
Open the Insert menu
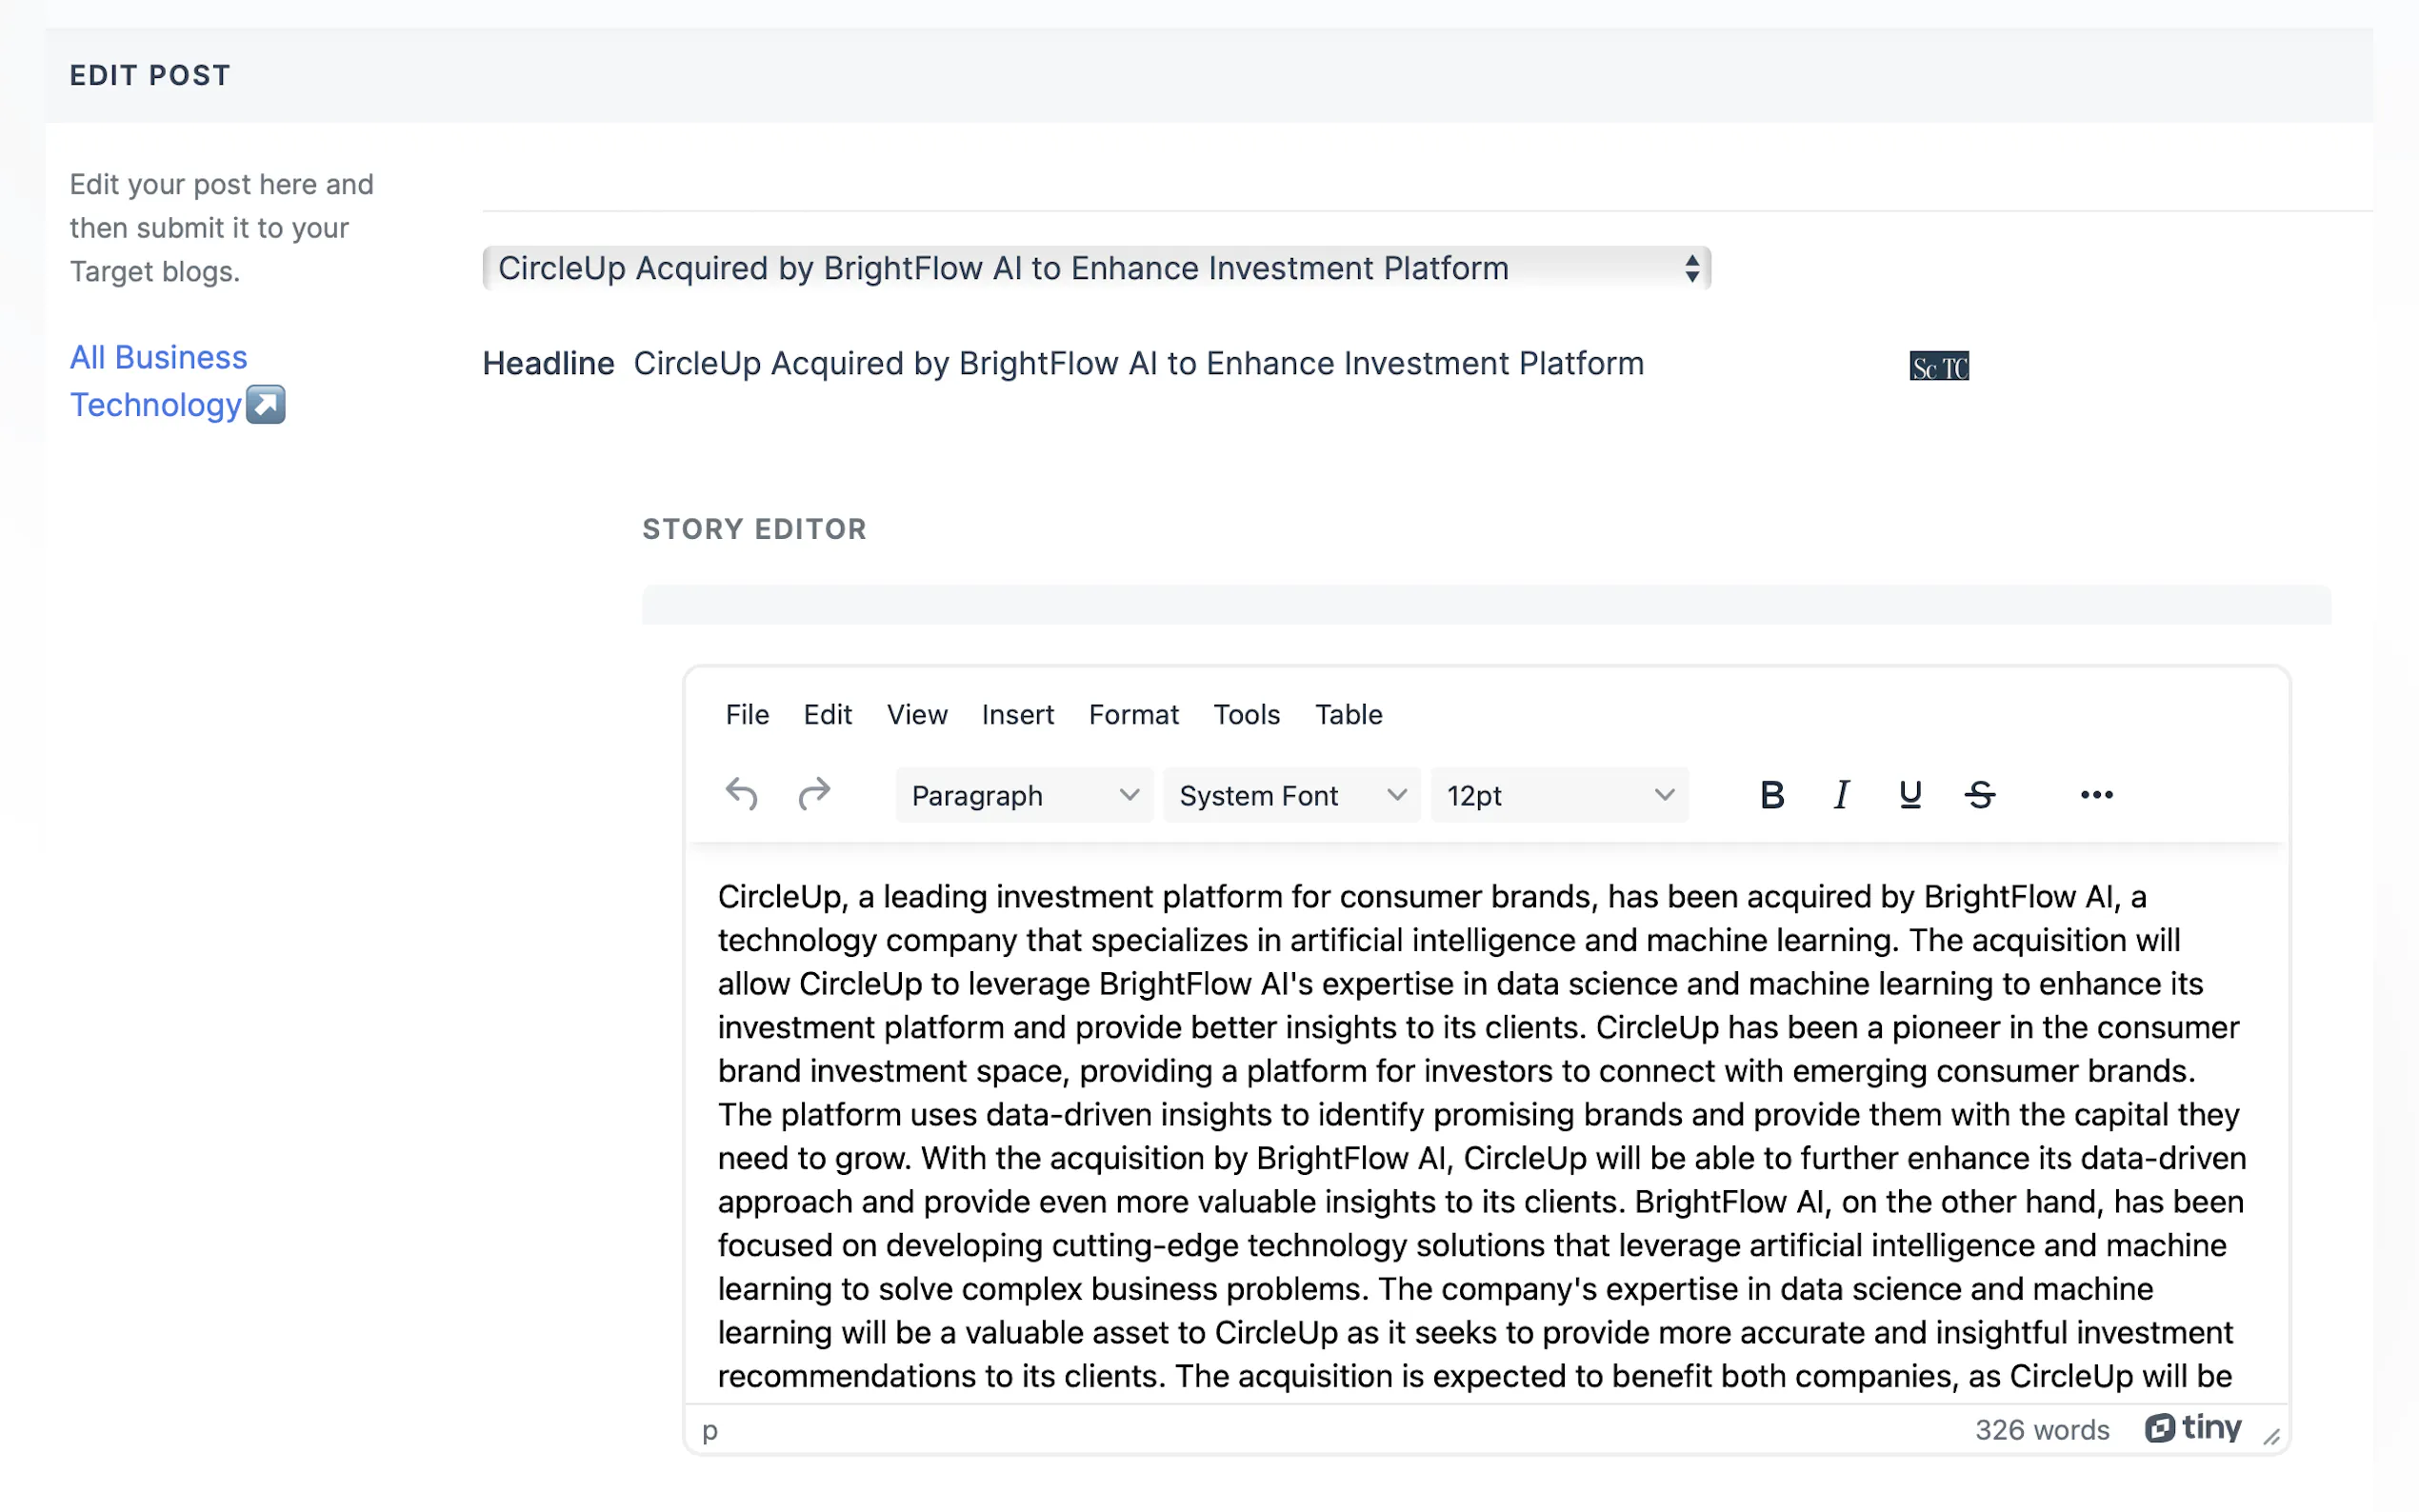(x=1017, y=714)
